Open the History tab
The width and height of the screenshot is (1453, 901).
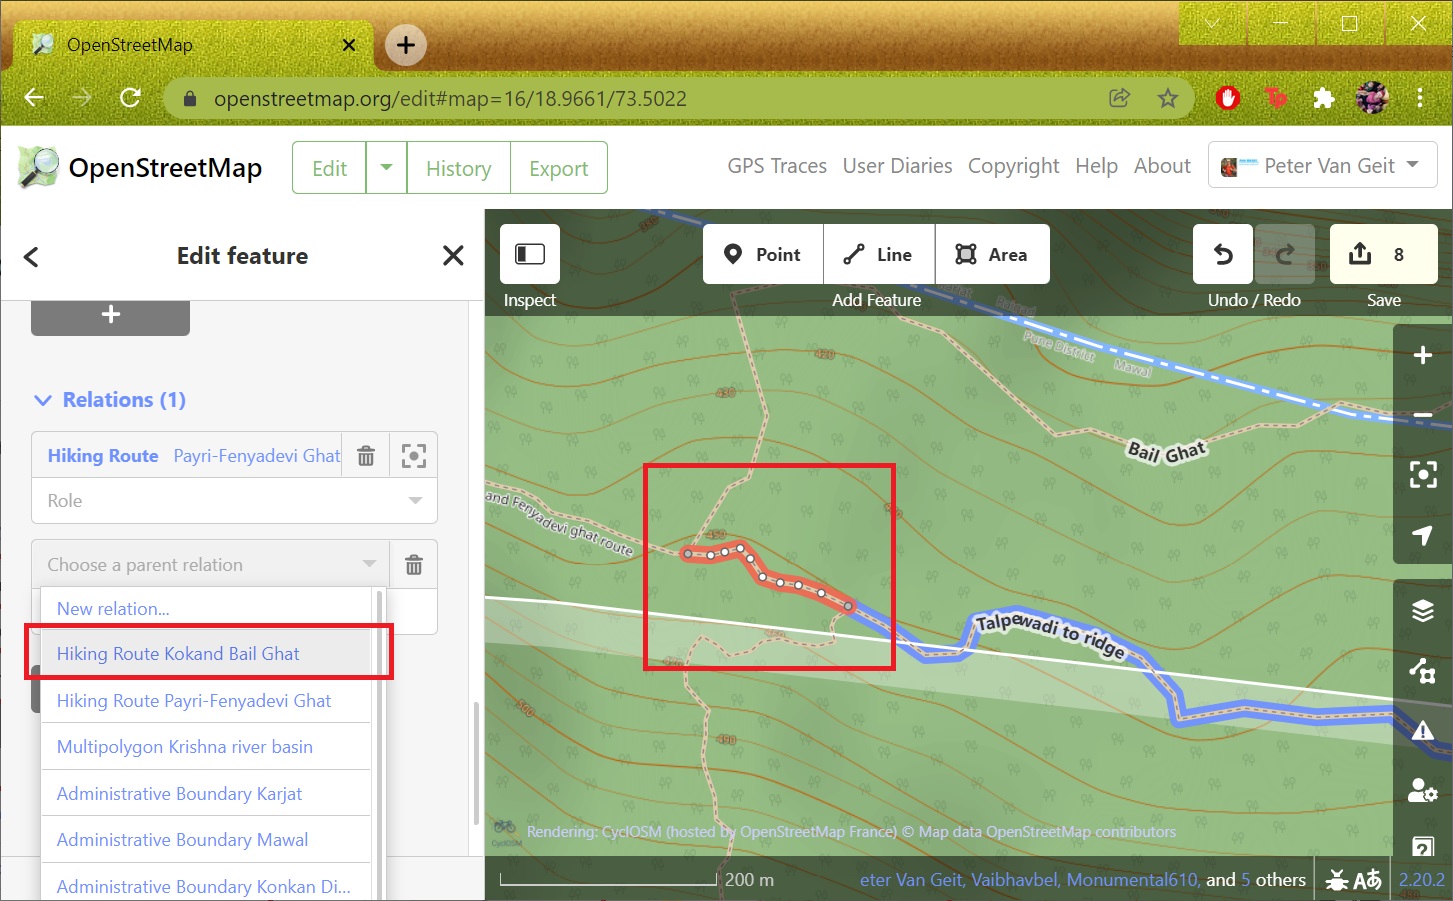(x=458, y=168)
